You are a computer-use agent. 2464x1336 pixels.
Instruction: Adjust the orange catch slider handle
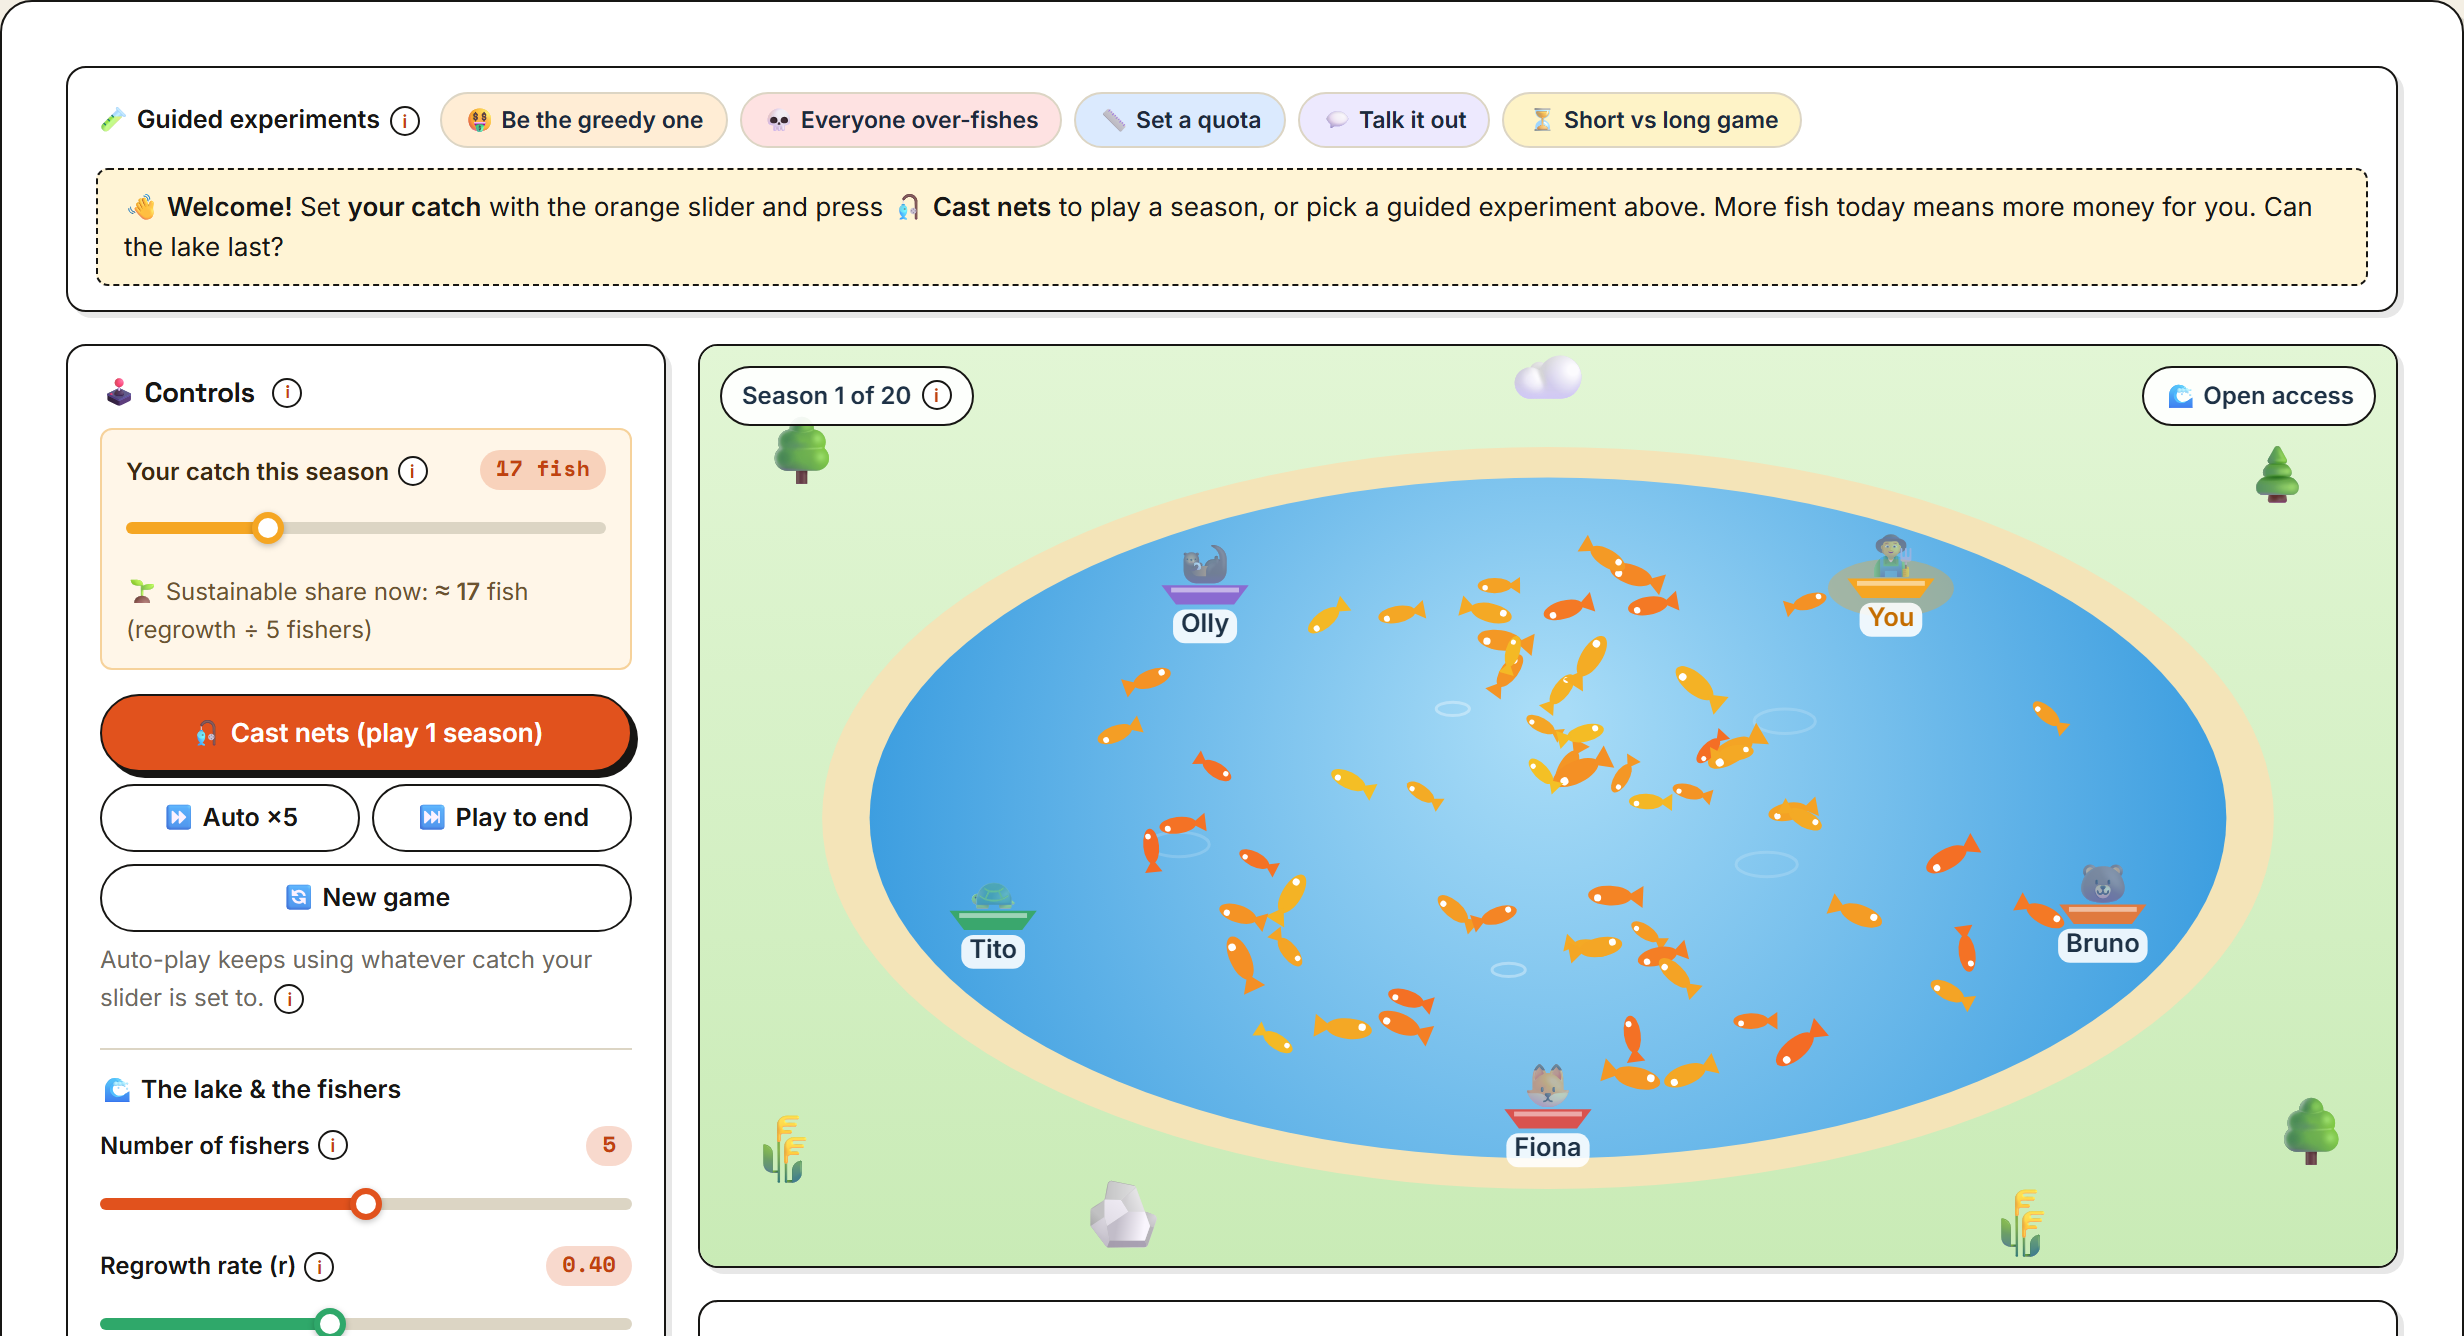click(268, 528)
